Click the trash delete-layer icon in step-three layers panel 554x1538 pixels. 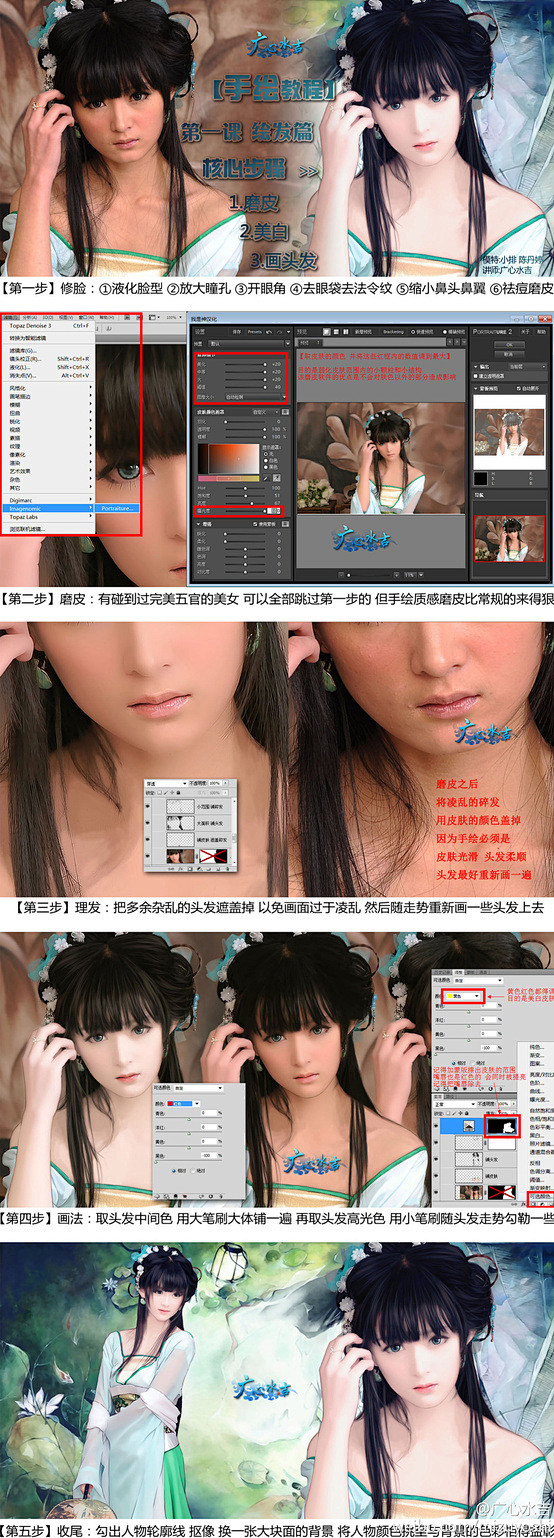click(x=228, y=869)
